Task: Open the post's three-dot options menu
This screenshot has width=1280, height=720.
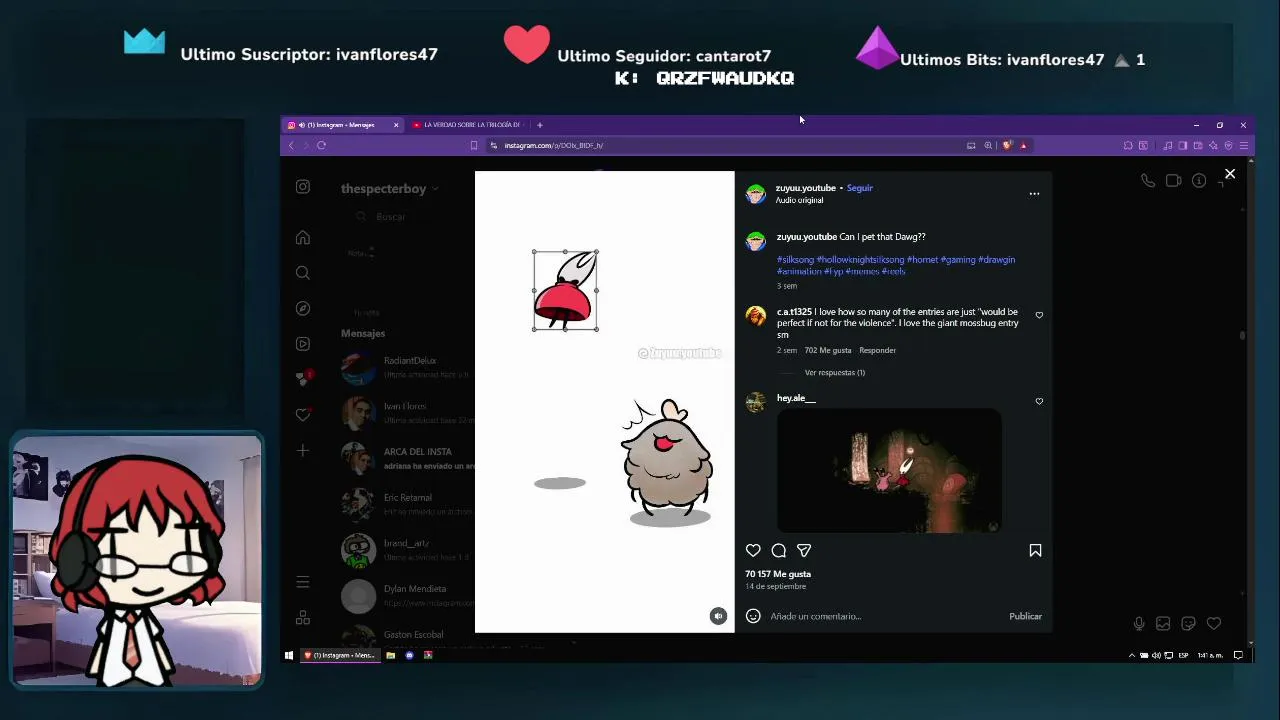Action: tap(1034, 194)
